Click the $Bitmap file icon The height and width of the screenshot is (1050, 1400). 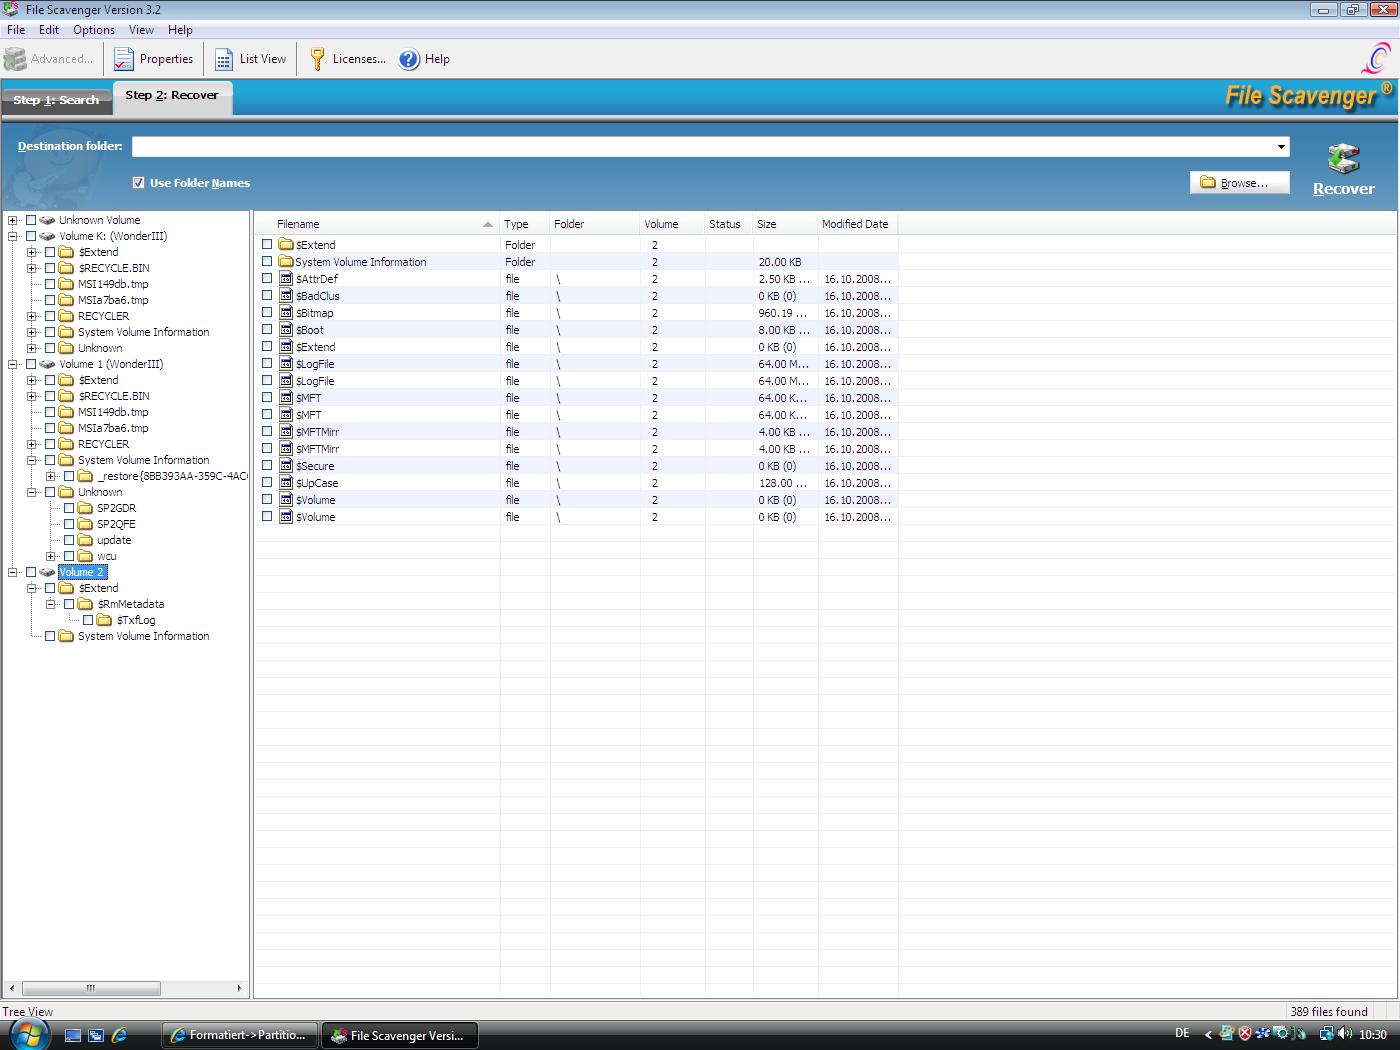(x=286, y=313)
